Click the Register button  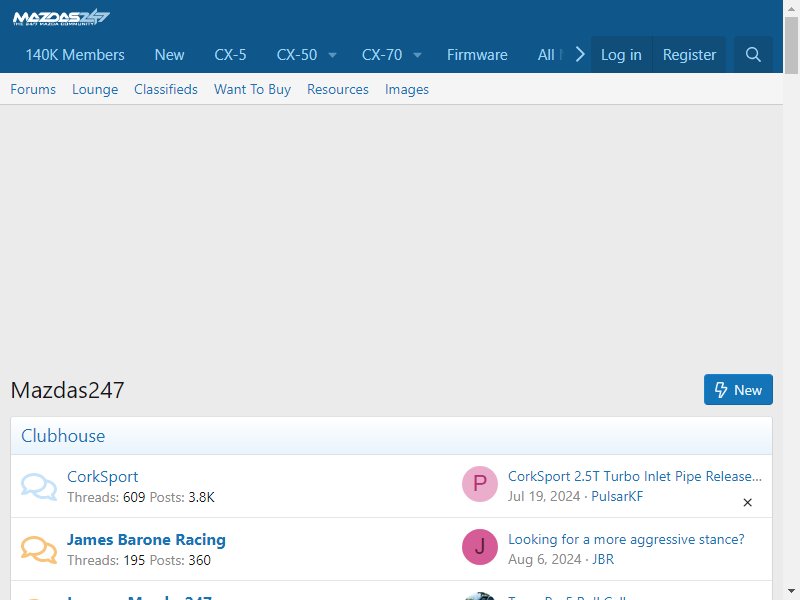click(x=689, y=55)
